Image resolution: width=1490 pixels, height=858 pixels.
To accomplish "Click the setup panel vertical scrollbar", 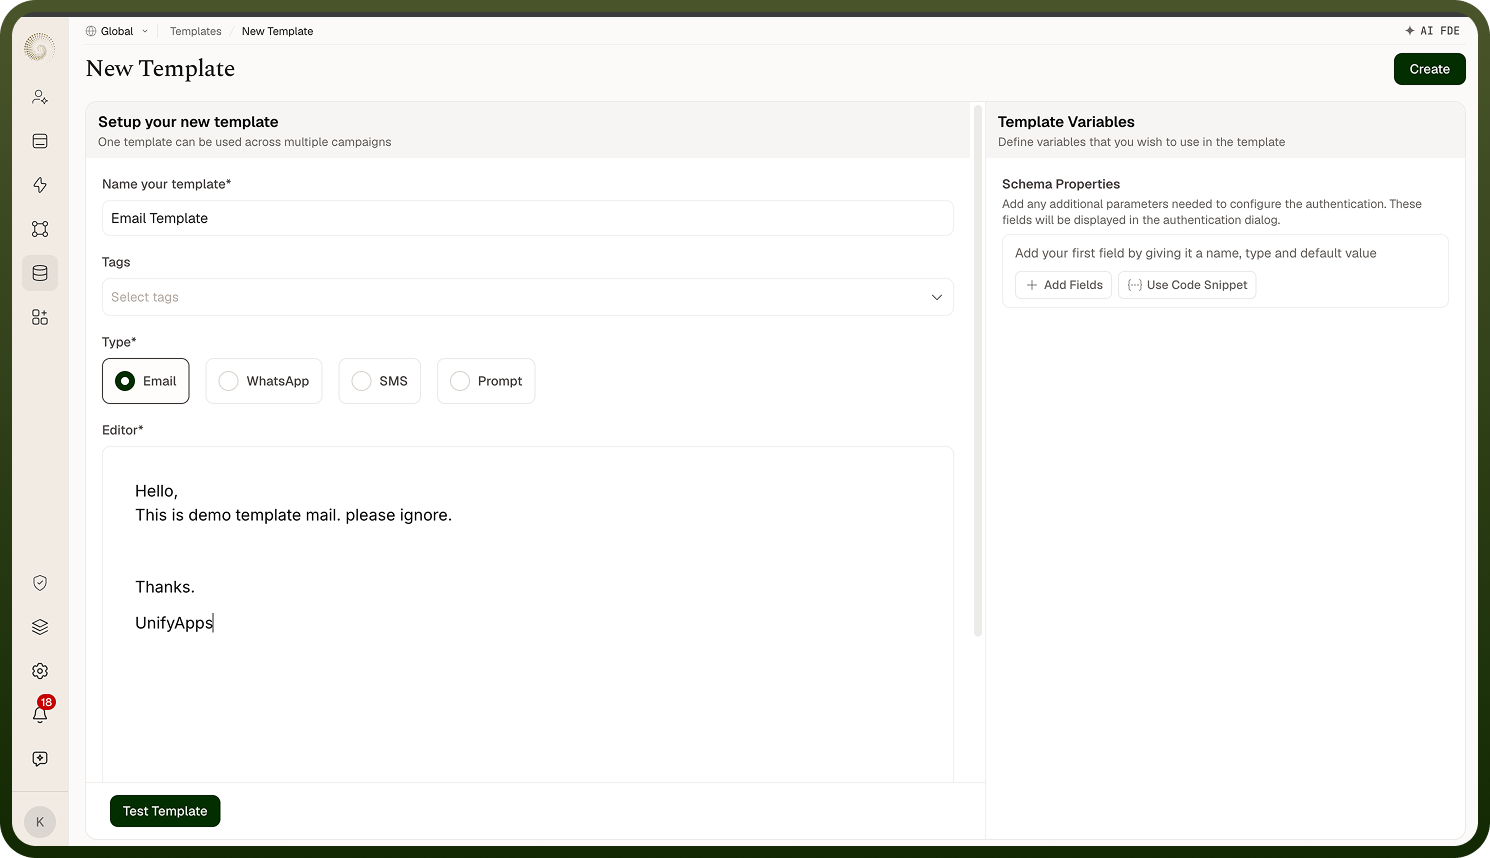I will click(978, 370).
